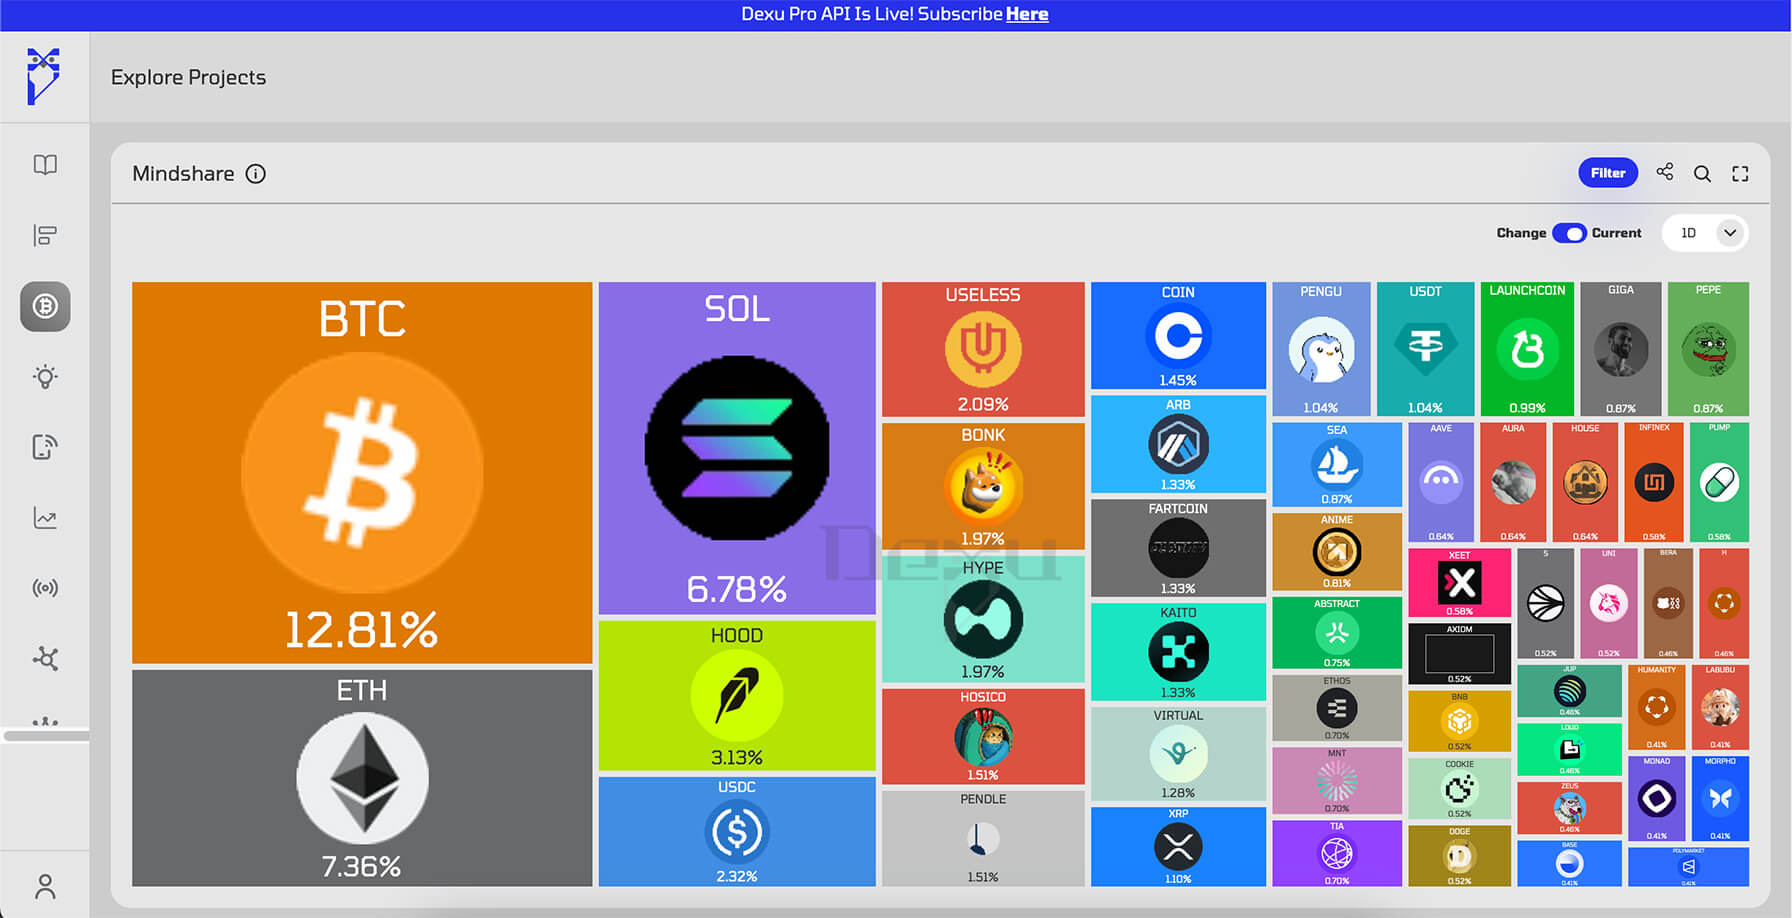Click the Dexu logo in the sidebar
The width and height of the screenshot is (1792, 918).
coord(44,76)
